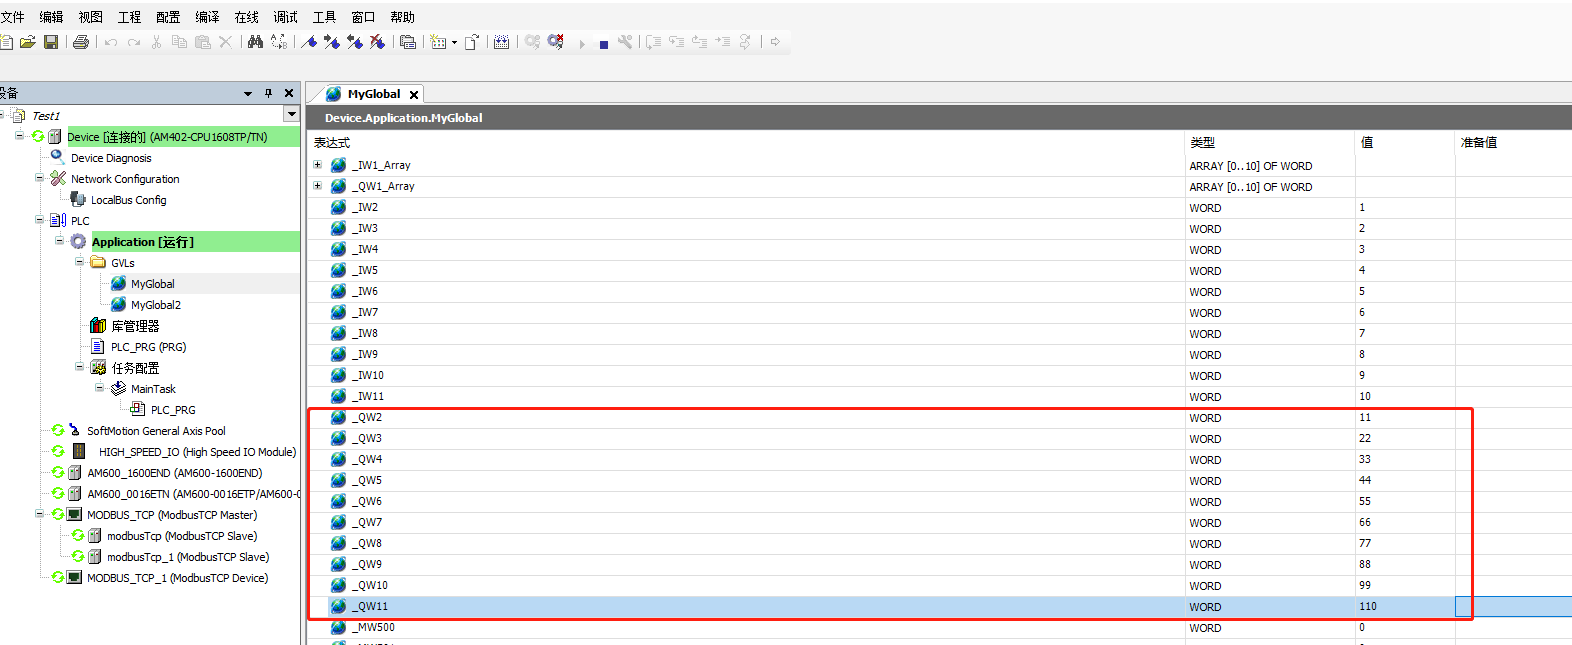The width and height of the screenshot is (1572, 645).
Task: Open new object dropdown arrow in toolbar
Action: pyautogui.click(x=454, y=43)
